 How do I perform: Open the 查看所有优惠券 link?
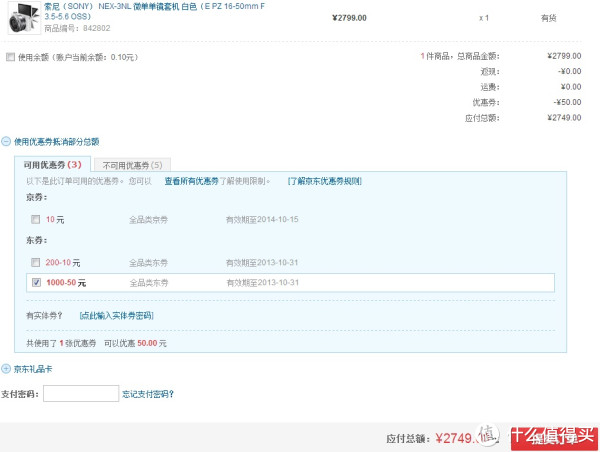point(192,181)
